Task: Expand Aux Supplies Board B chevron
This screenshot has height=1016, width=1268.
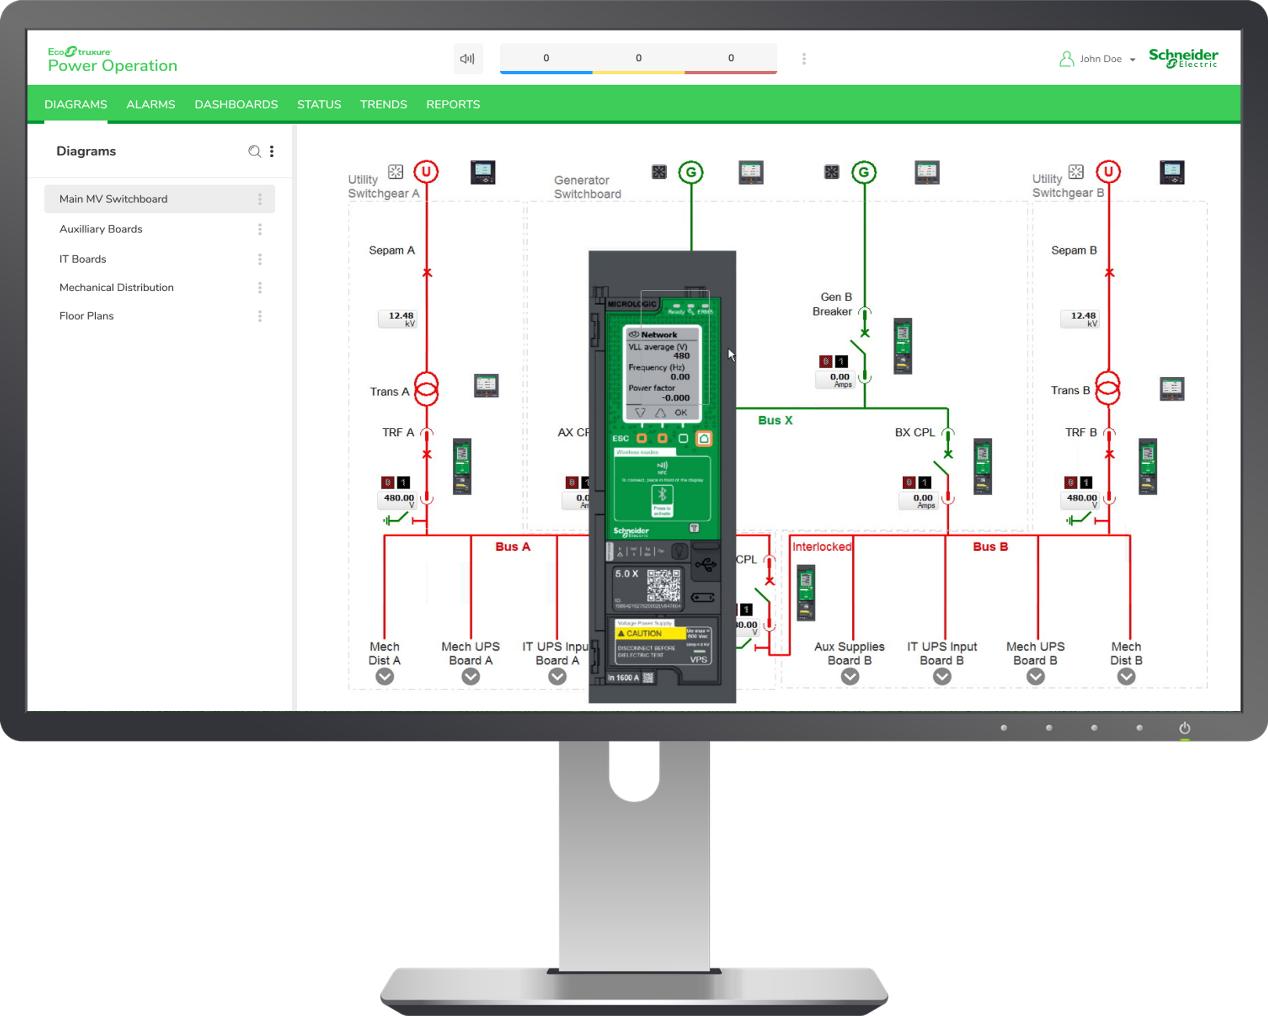Action: click(849, 677)
